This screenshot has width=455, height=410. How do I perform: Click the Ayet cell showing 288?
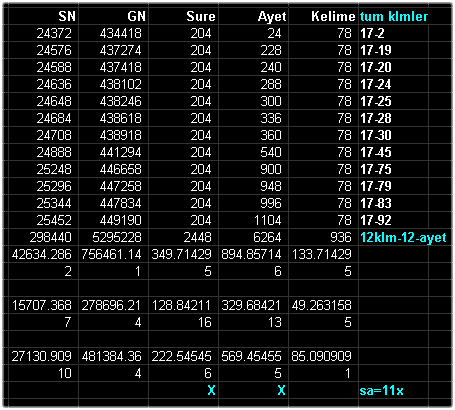[253, 84]
